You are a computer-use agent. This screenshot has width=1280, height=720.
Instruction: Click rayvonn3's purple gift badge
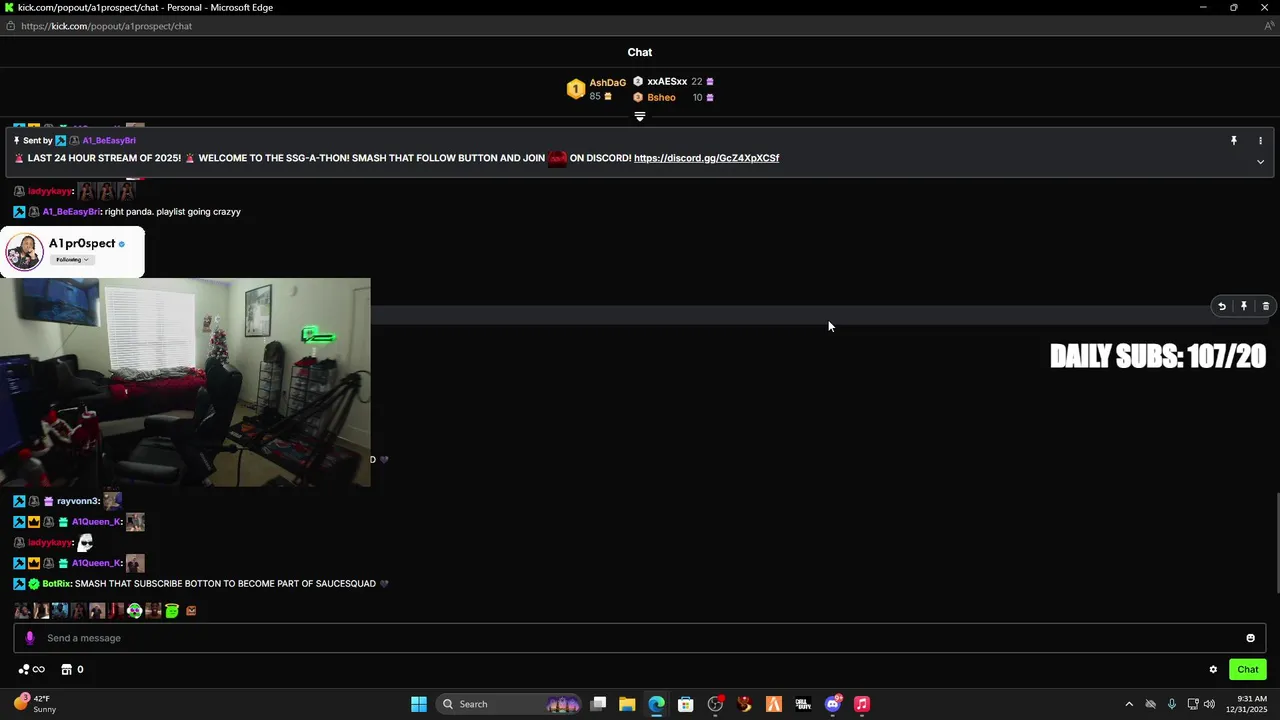(x=48, y=501)
